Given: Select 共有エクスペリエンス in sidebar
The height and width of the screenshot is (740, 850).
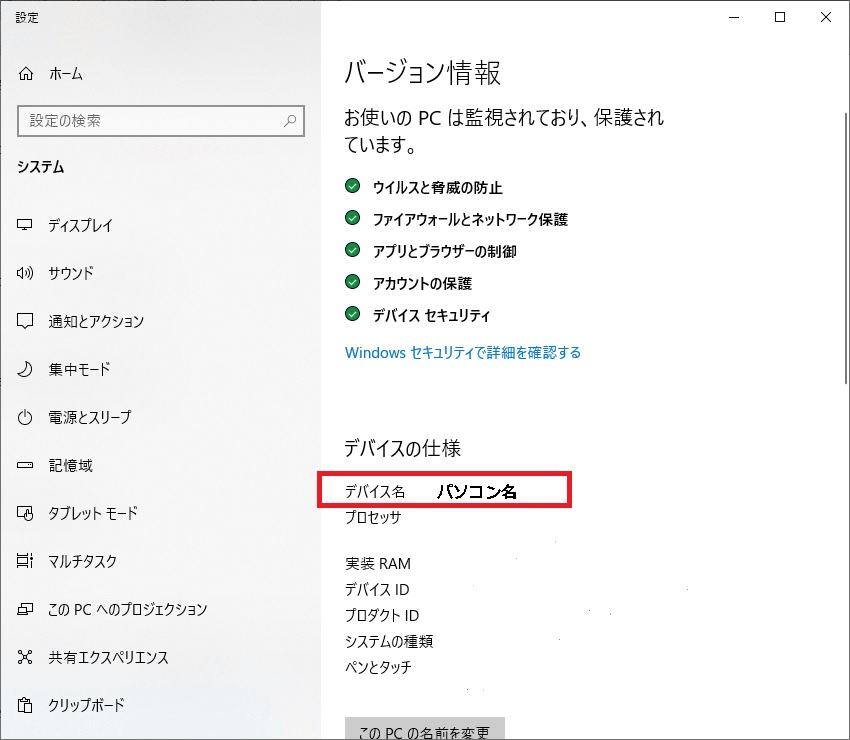Looking at the screenshot, I should coord(108,657).
